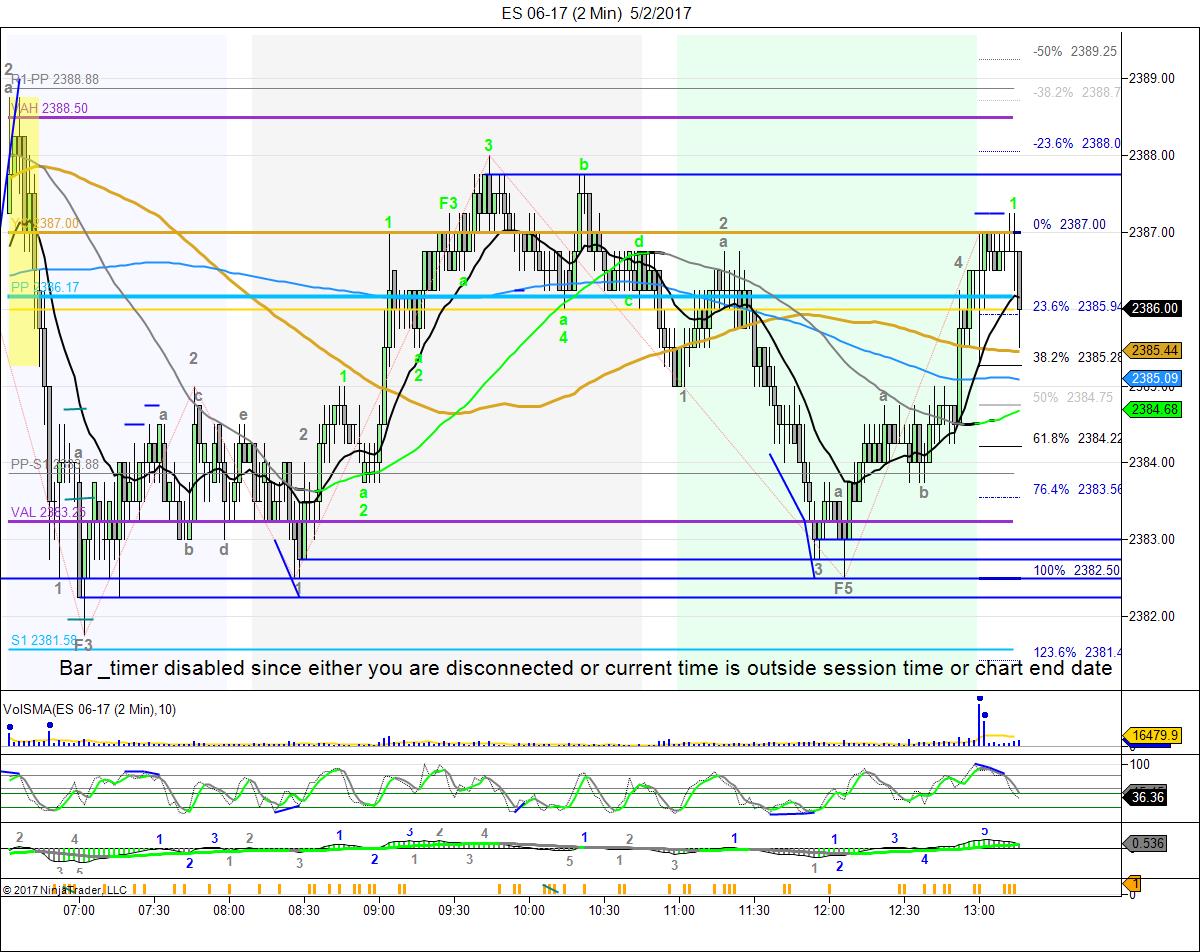Click the Bar _timer disabled message text
1200x952 pixels.
(x=585, y=668)
